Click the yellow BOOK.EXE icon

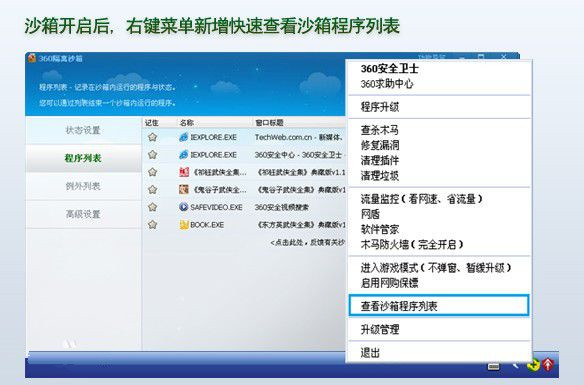pos(184,225)
